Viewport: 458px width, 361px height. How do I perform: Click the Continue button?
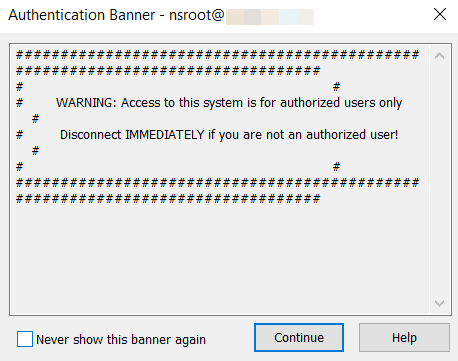(x=299, y=337)
